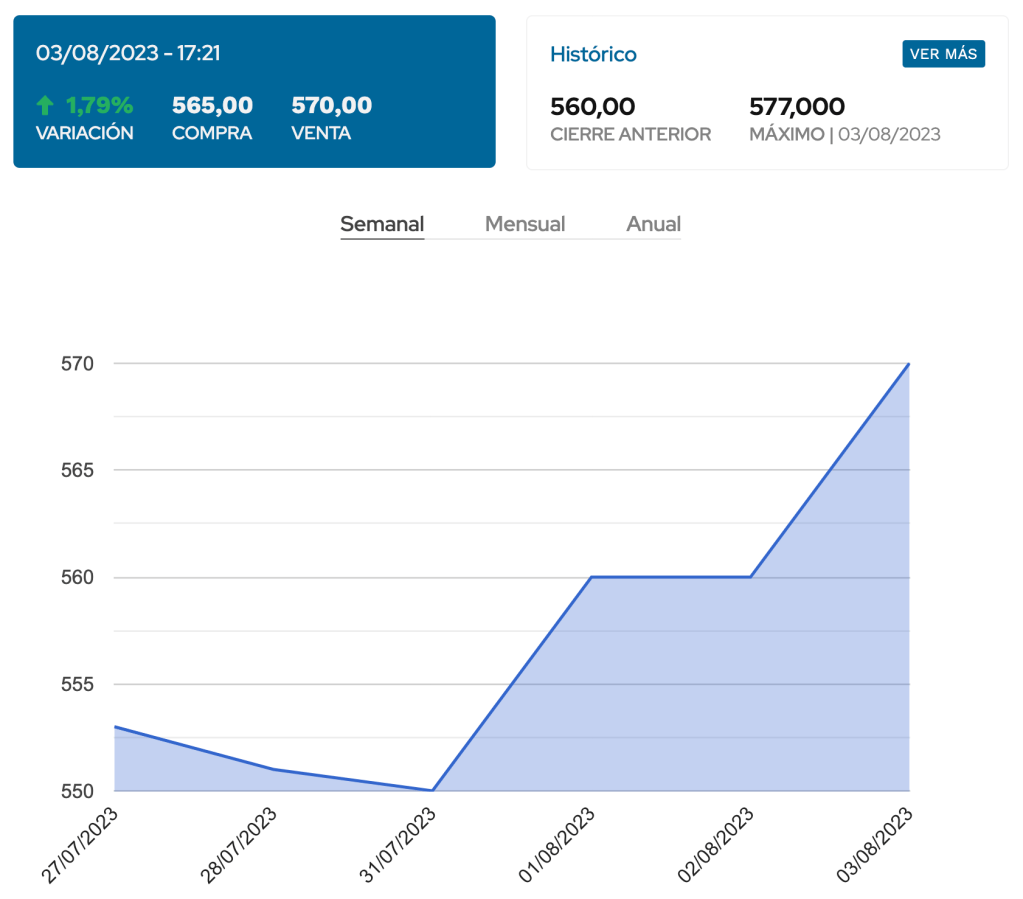Select the Mensual chart tab
Screen dimensions: 1023x899
coord(525,224)
